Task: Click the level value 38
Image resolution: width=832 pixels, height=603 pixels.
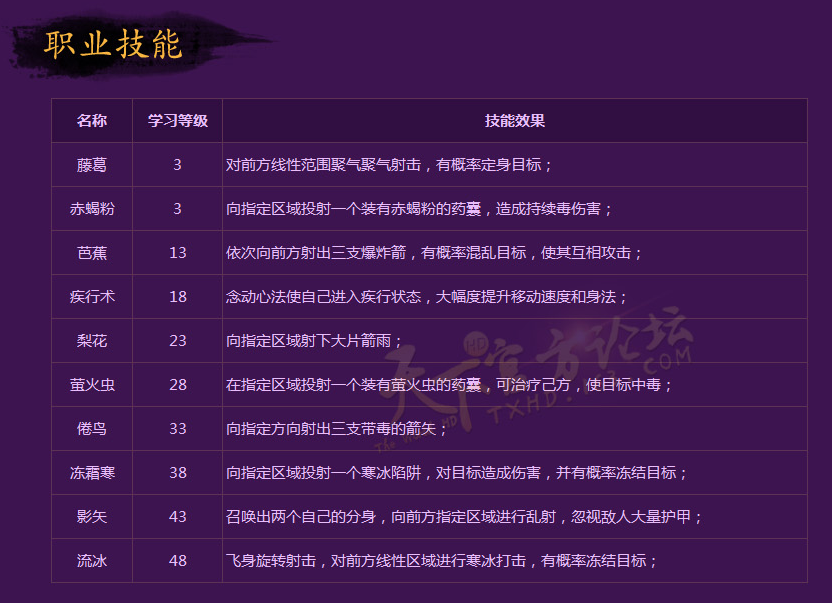Action: [178, 473]
